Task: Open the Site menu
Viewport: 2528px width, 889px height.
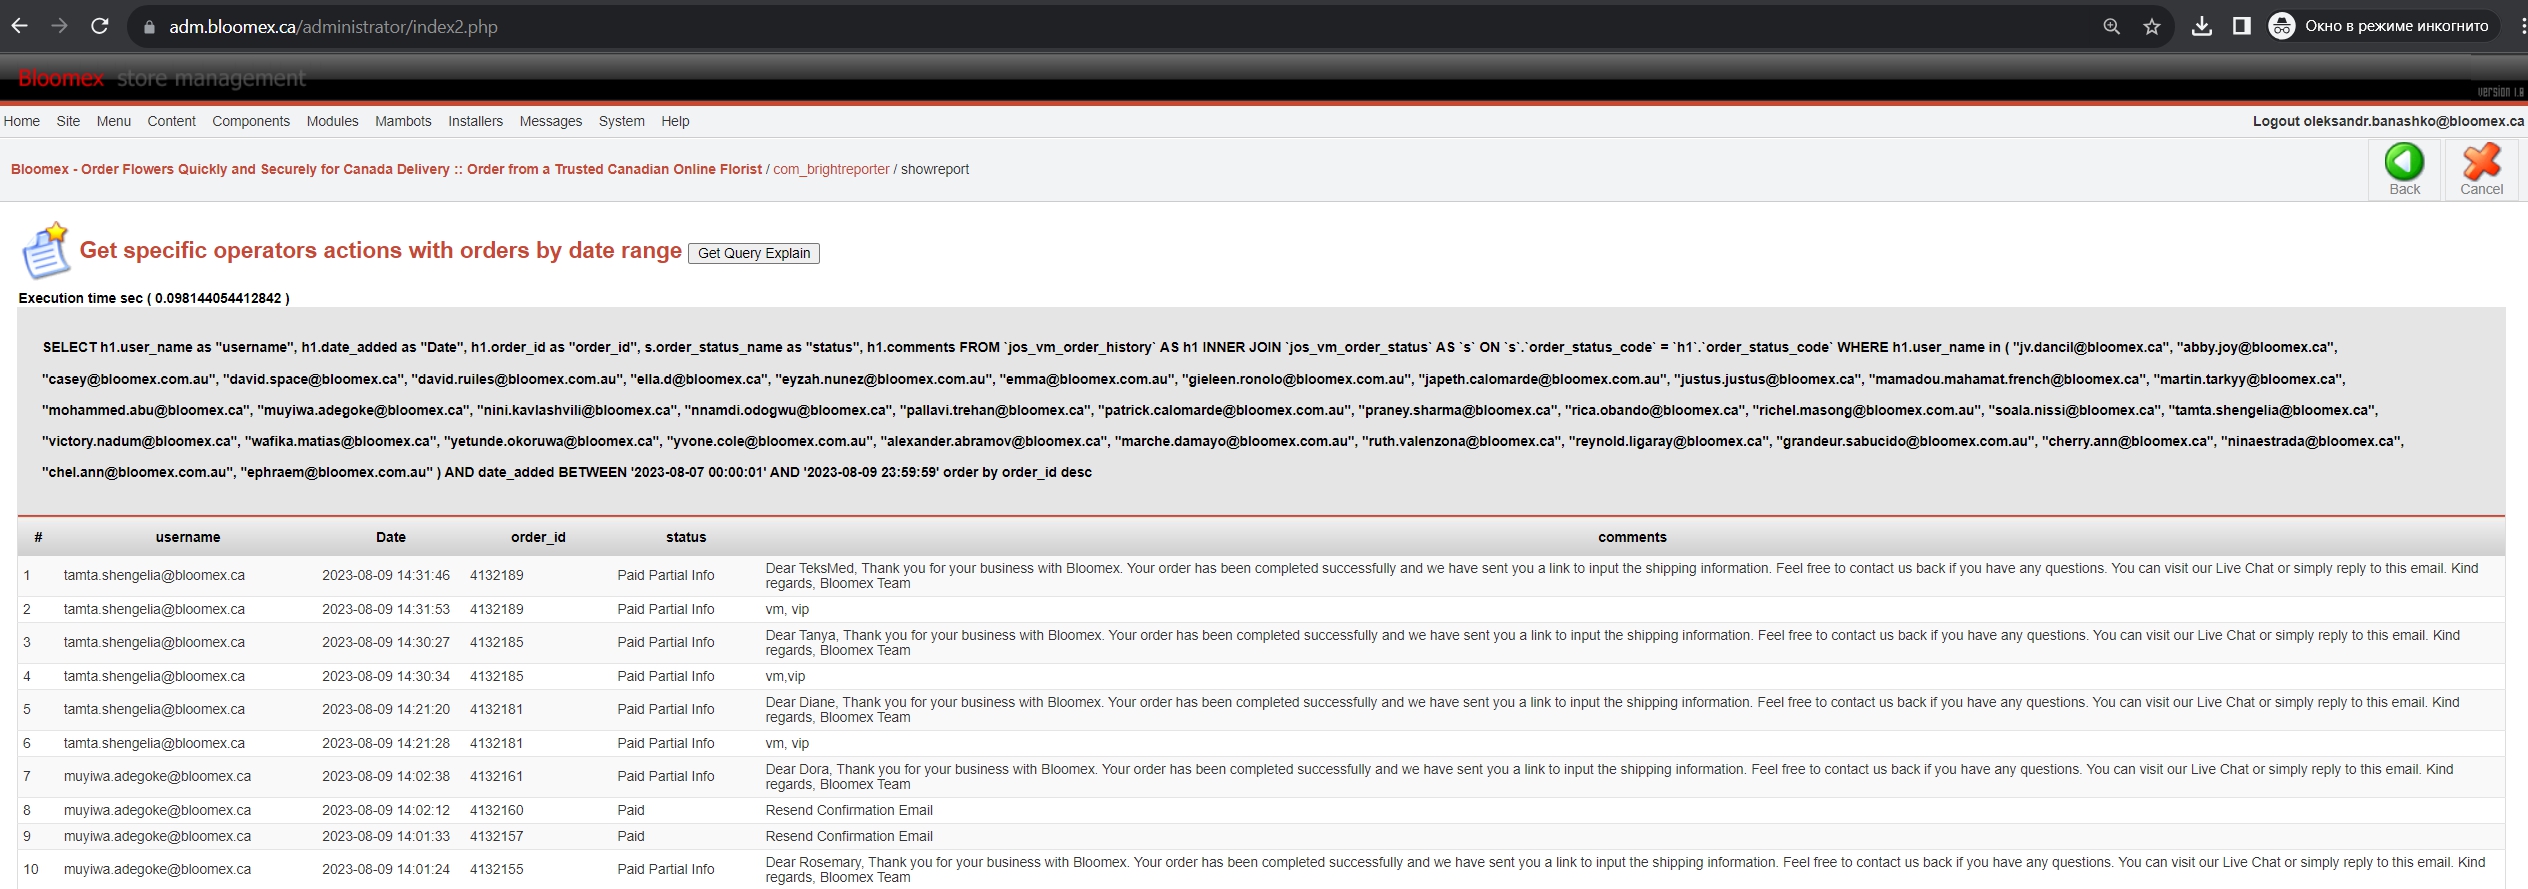Action: click(x=68, y=121)
